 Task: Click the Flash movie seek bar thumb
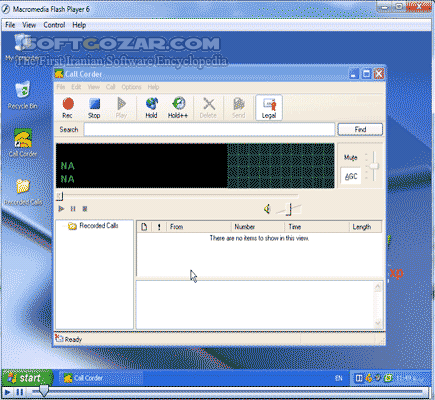[x=43, y=391]
